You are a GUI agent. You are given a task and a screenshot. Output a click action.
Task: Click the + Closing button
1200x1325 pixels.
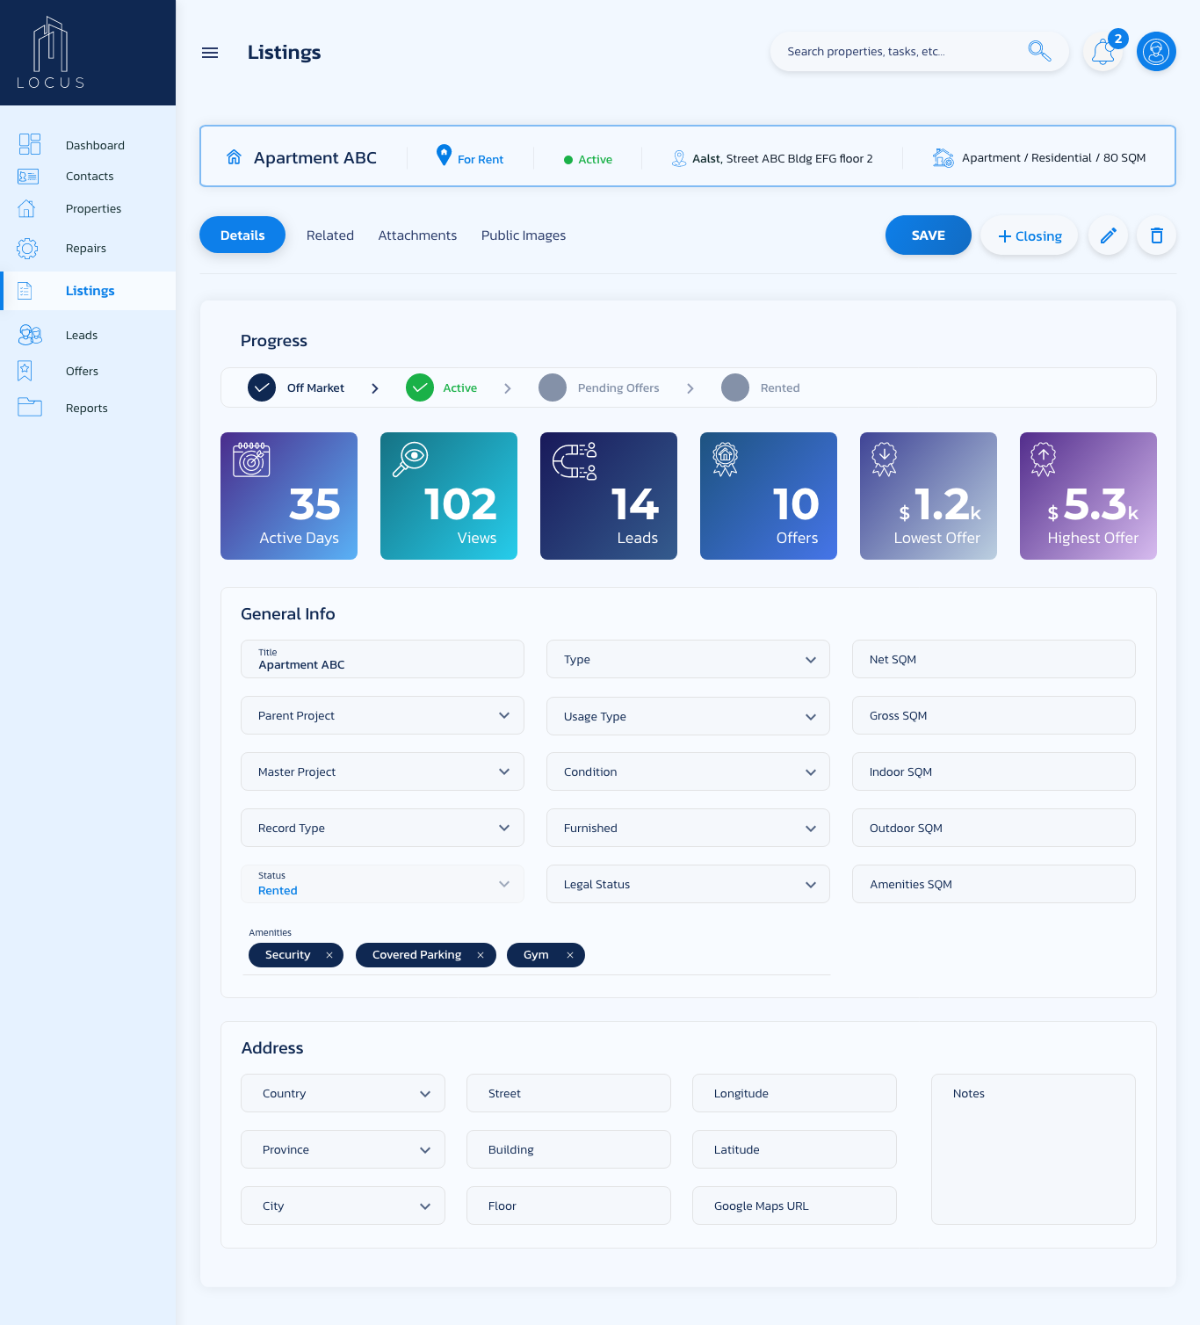(1029, 236)
